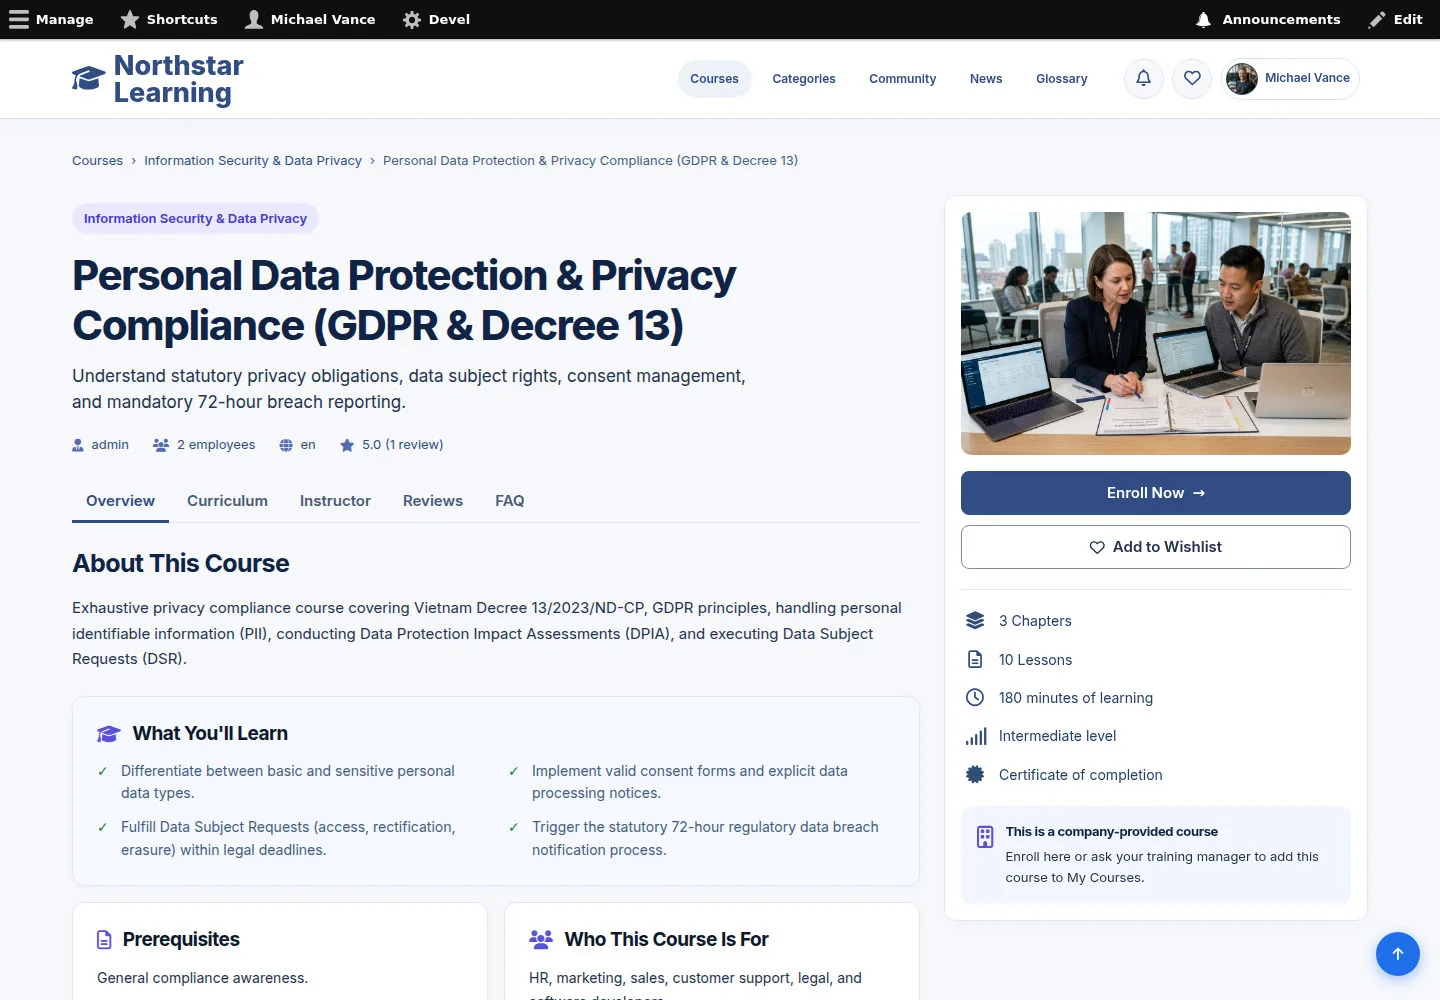Click the Edit pencil button
The image size is (1440, 1000).
[1396, 19]
